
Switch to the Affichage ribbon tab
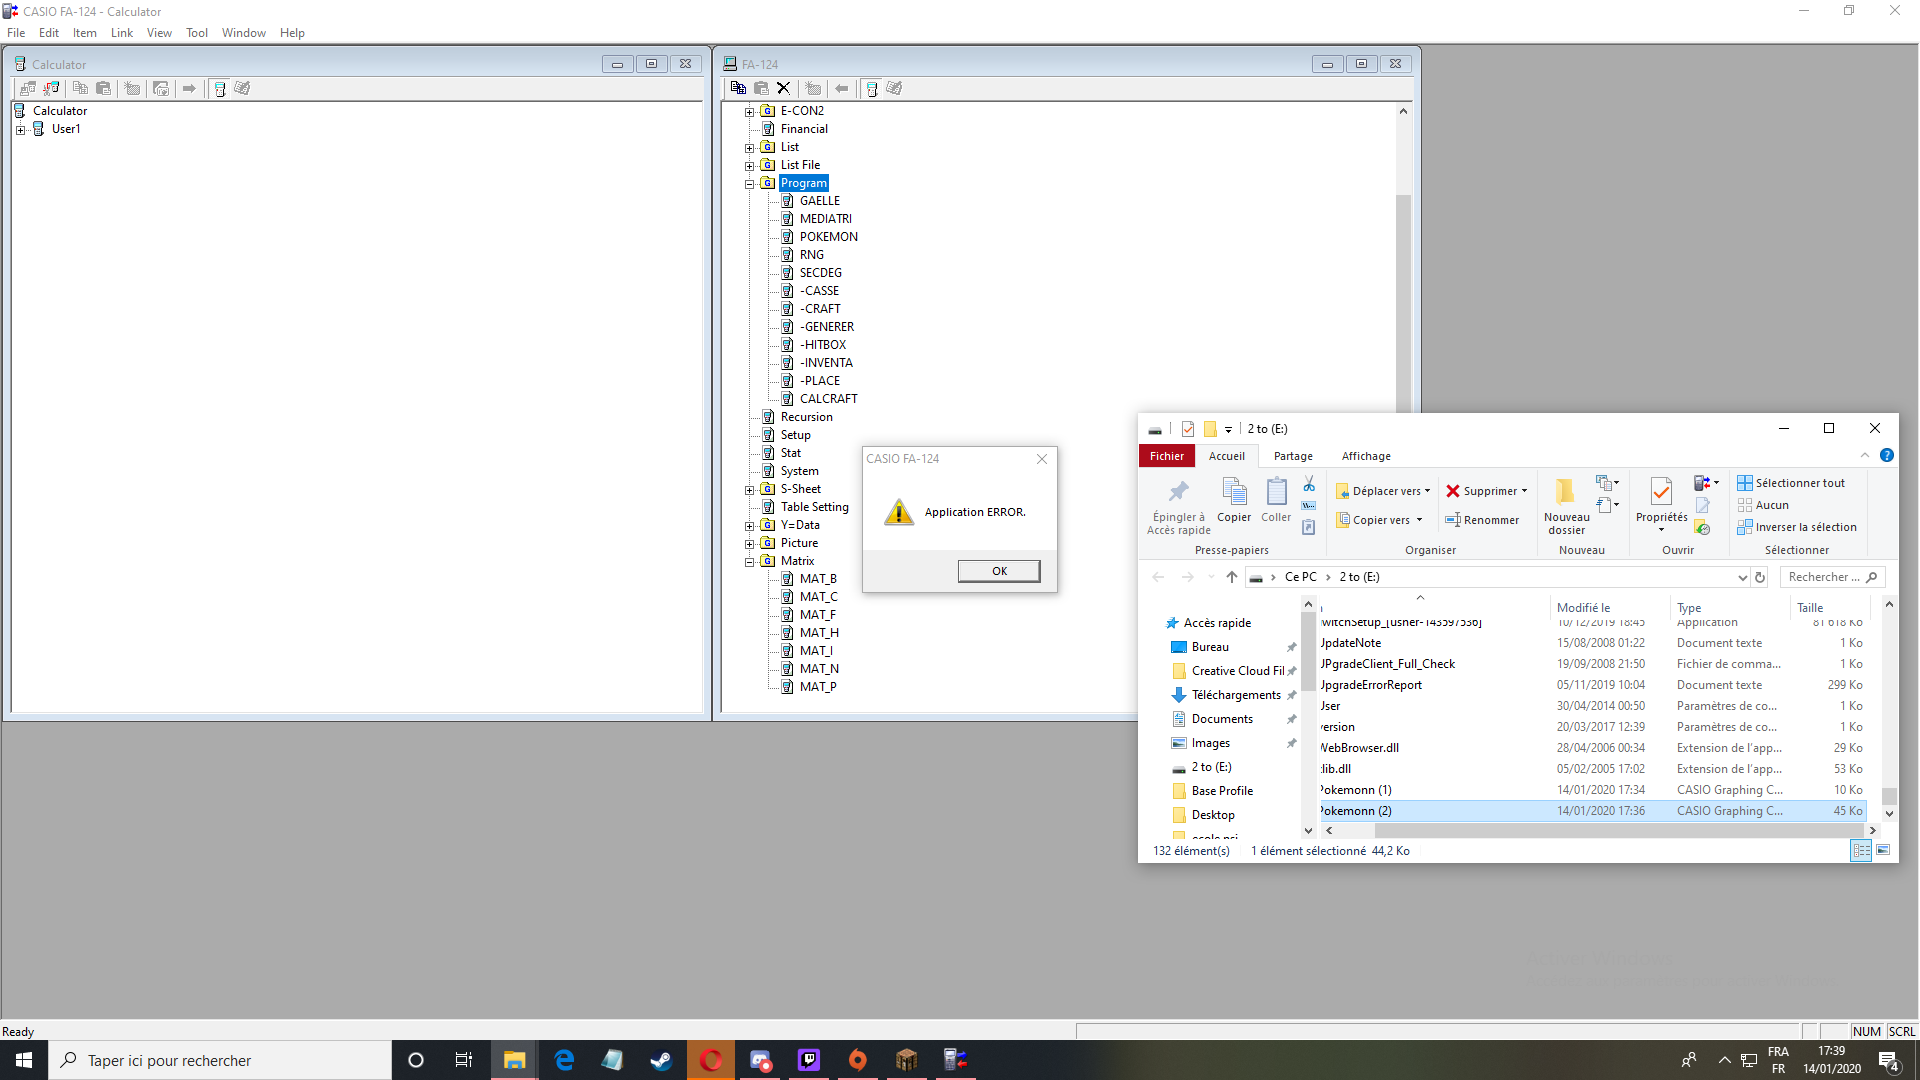pos(1366,456)
